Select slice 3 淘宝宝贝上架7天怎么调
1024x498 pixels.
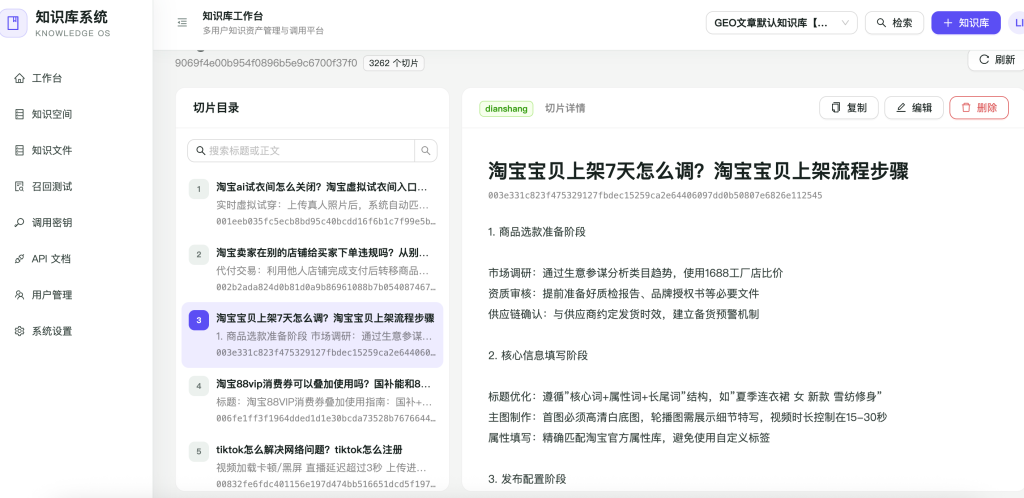pos(312,335)
